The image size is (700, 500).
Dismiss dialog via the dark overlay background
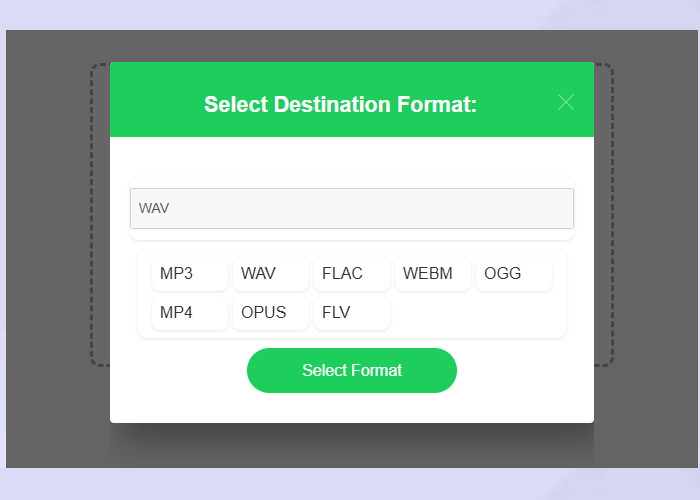54,250
